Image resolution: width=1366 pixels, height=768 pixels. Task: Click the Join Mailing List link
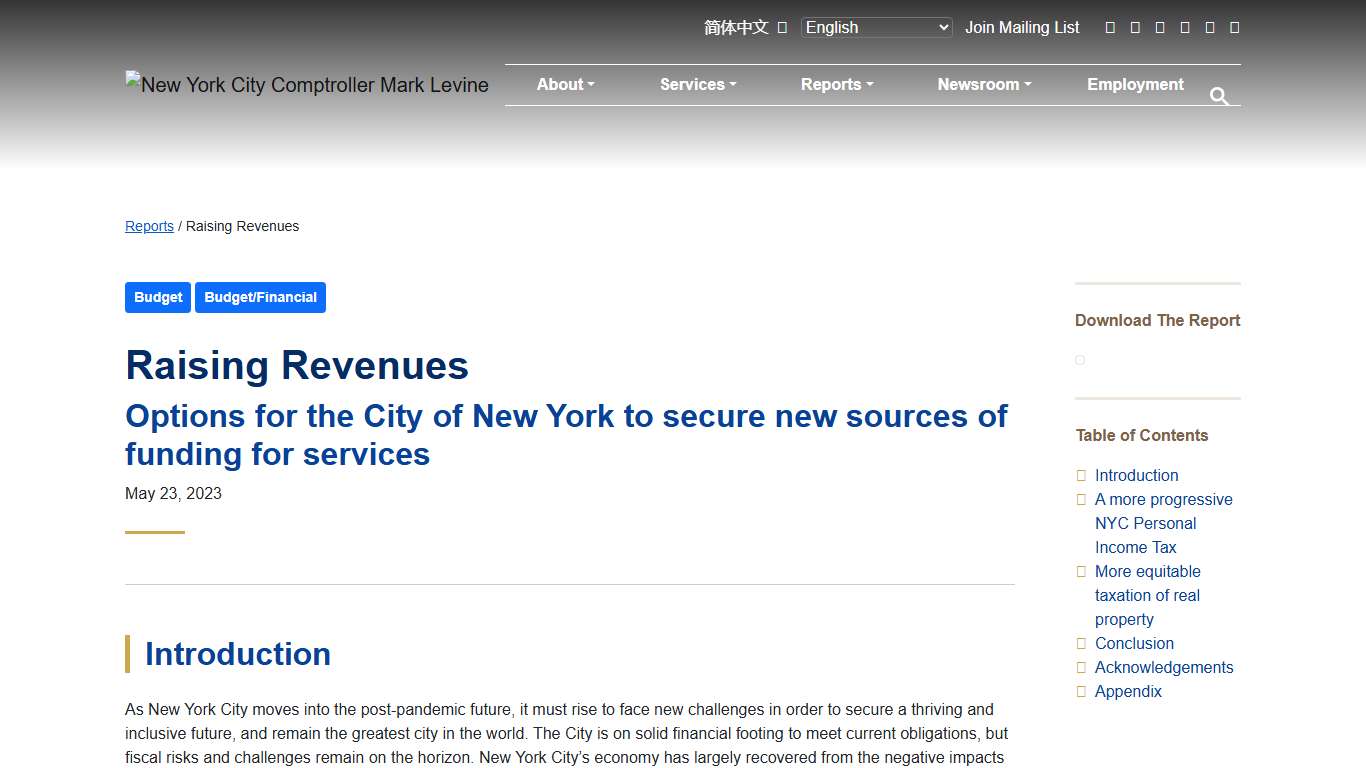tap(1022, 27)
